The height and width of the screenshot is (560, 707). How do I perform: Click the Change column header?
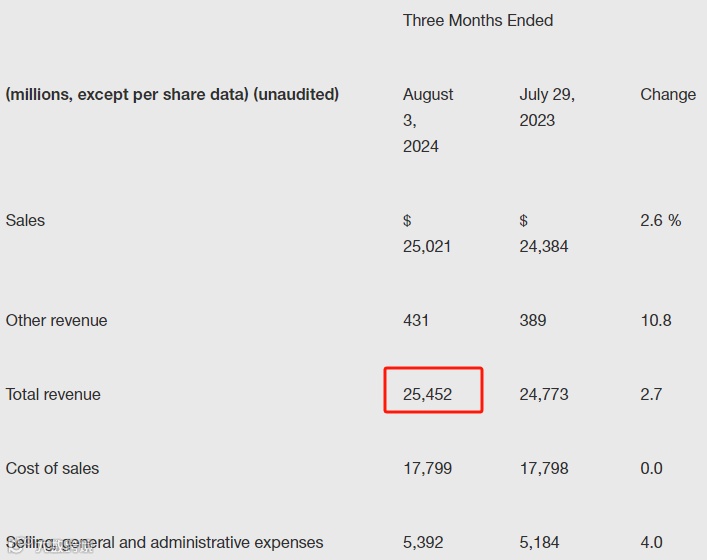pyautogui.click(x=668, y=95)
